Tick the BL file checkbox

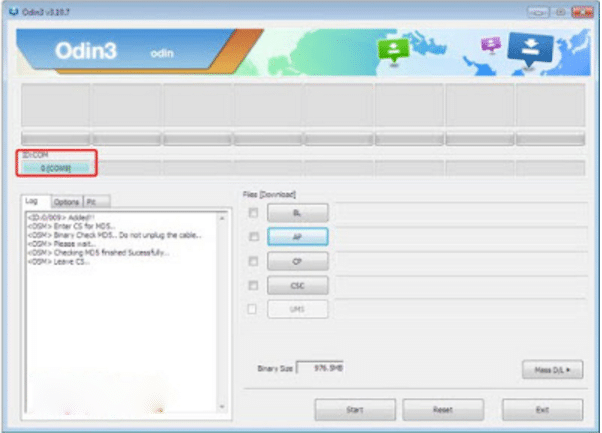[x=253, y=213]
